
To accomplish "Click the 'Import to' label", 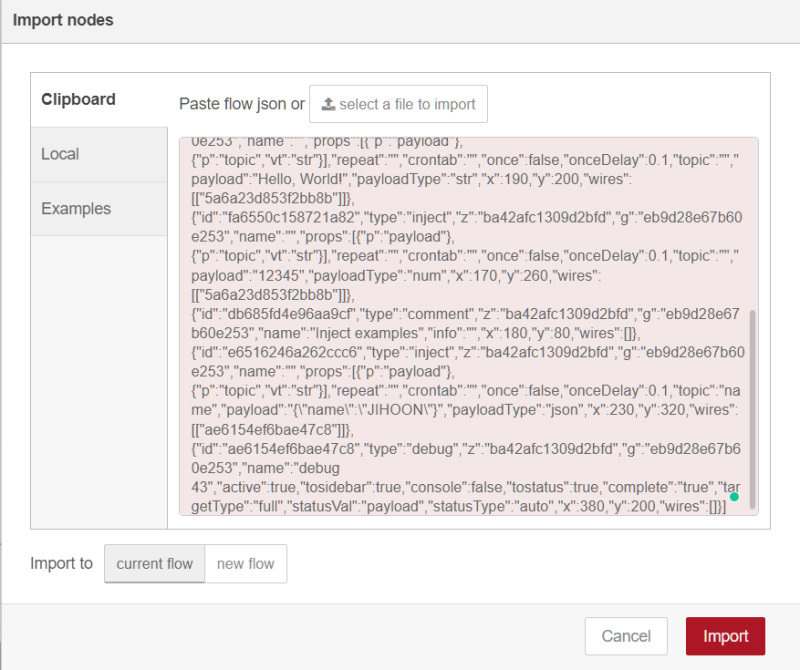I will [x=61, y=563].
